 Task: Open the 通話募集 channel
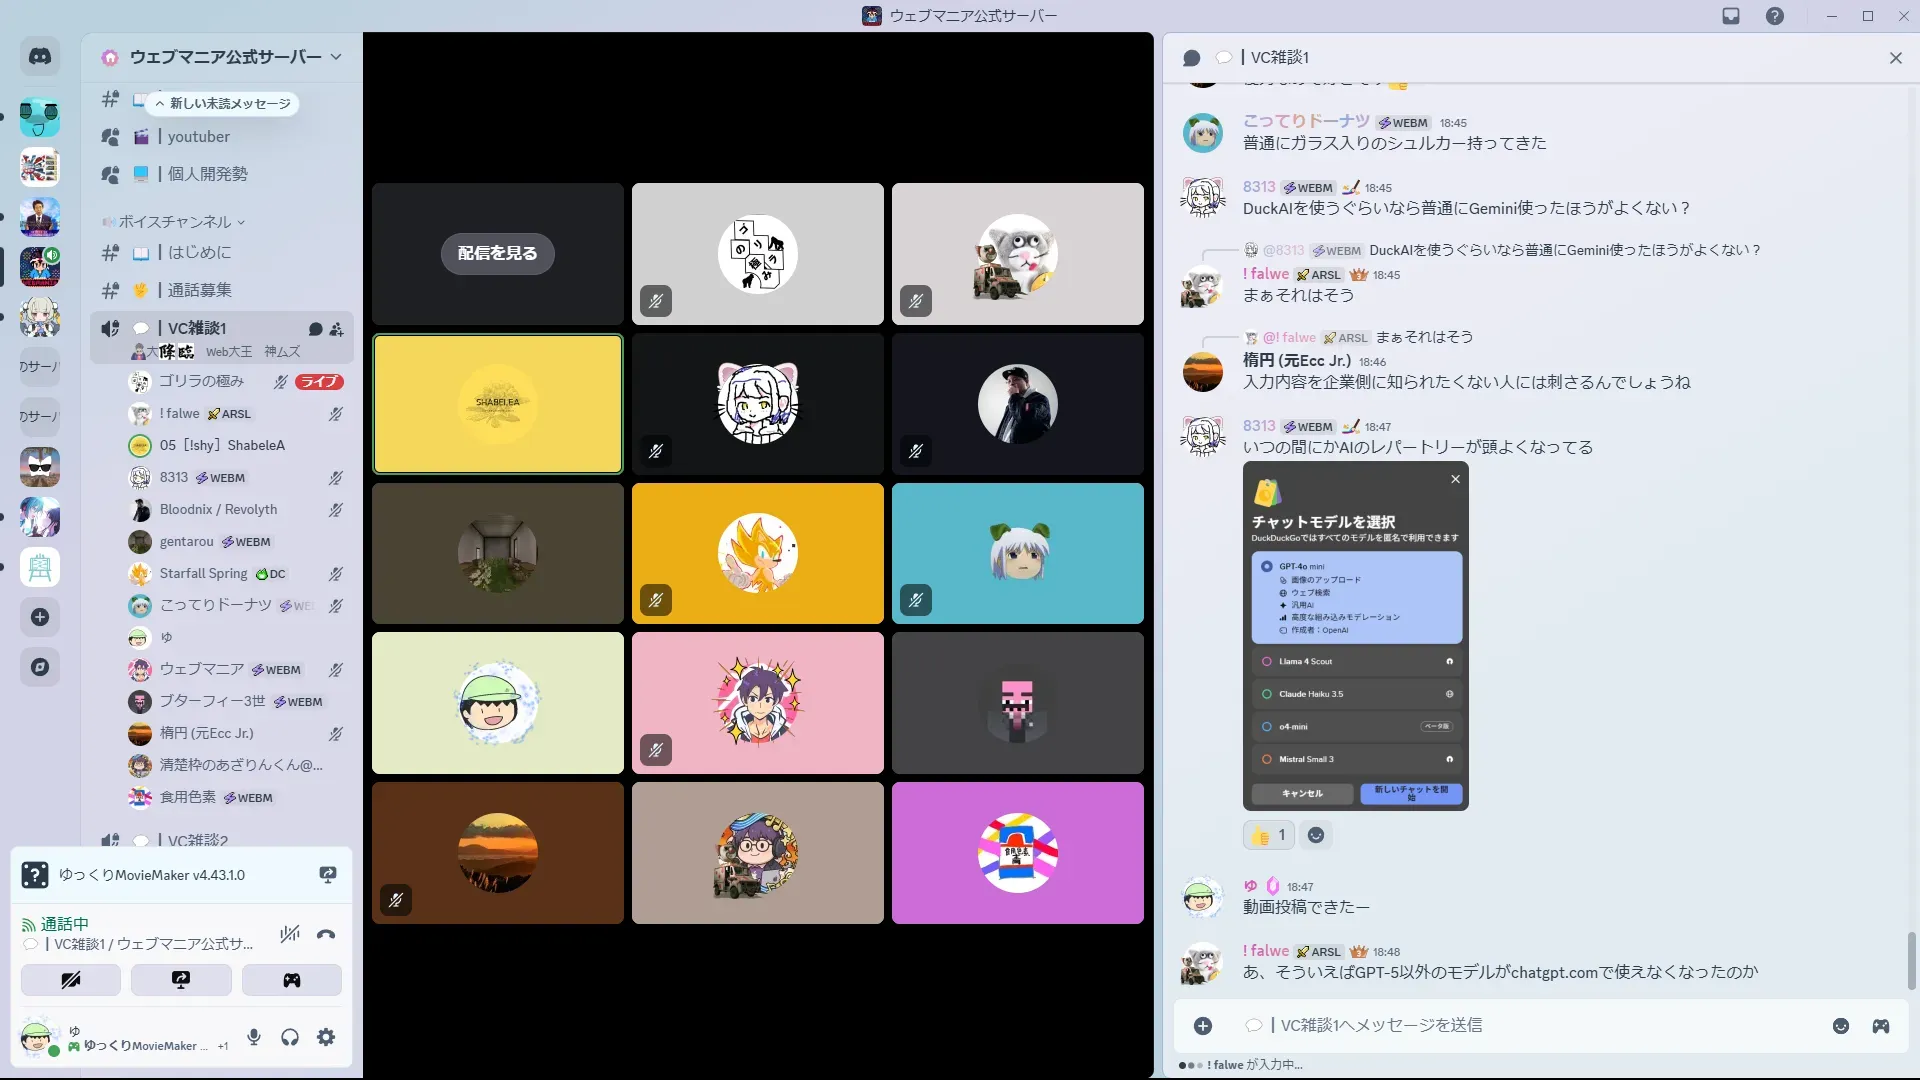pos(199,290)
